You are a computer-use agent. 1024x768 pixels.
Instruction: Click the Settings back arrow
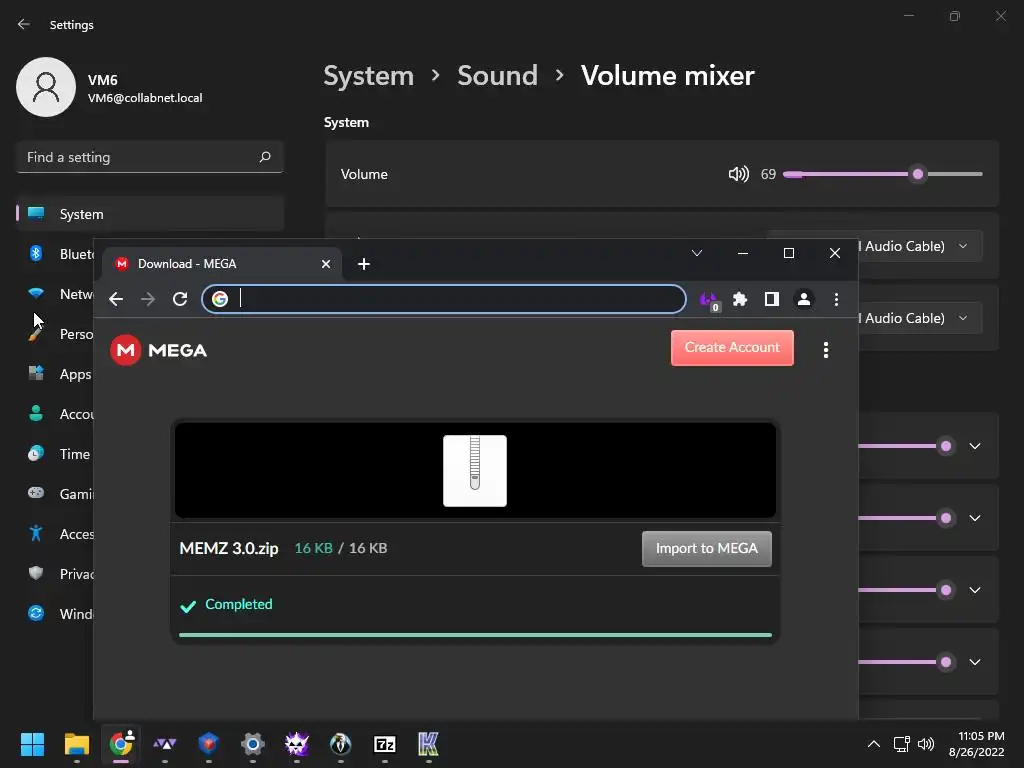click(x=24, y=25)
